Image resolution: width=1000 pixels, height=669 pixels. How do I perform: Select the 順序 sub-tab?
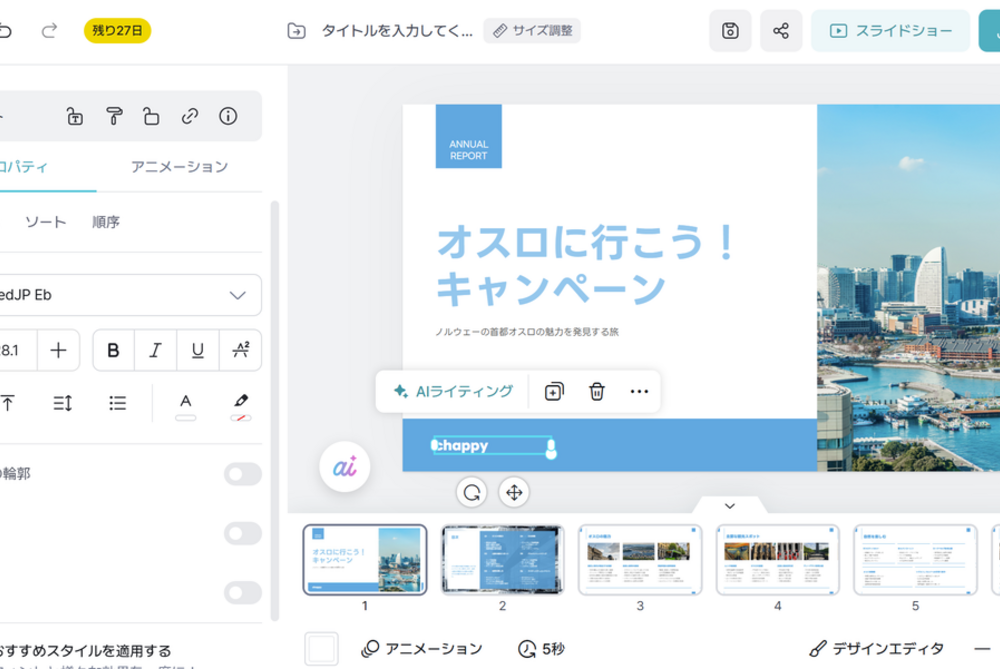[x=106, y=222]
